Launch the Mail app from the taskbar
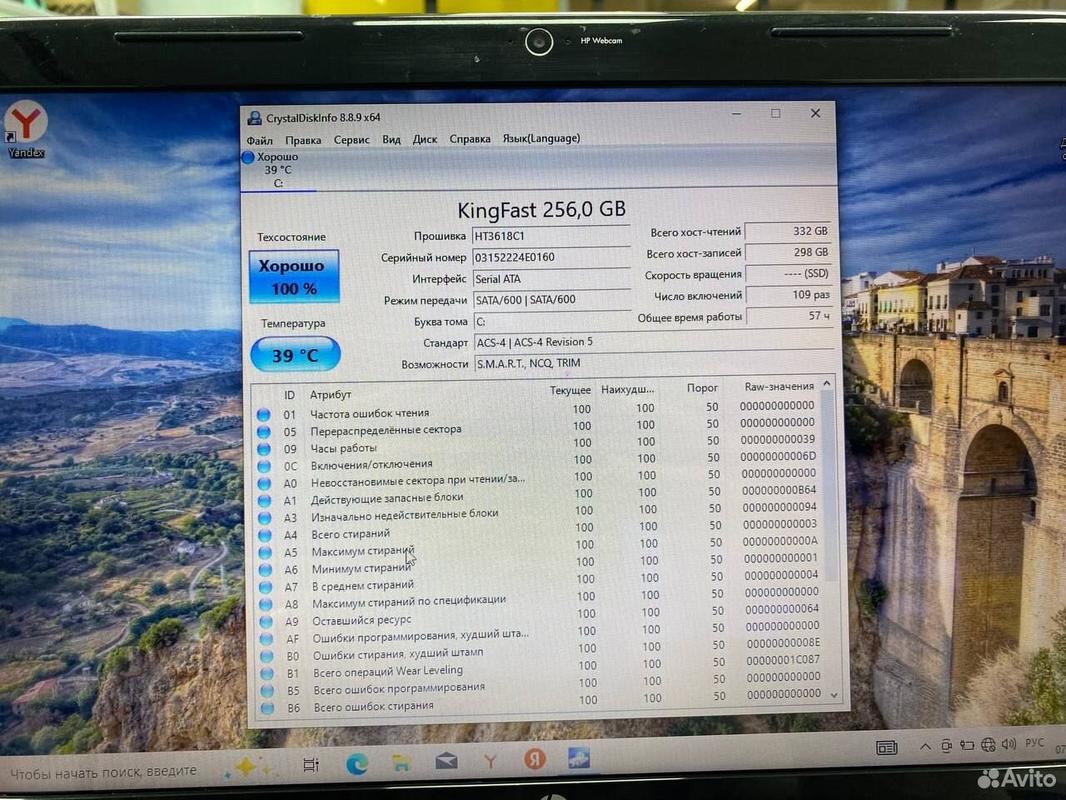 pos(445,763)
